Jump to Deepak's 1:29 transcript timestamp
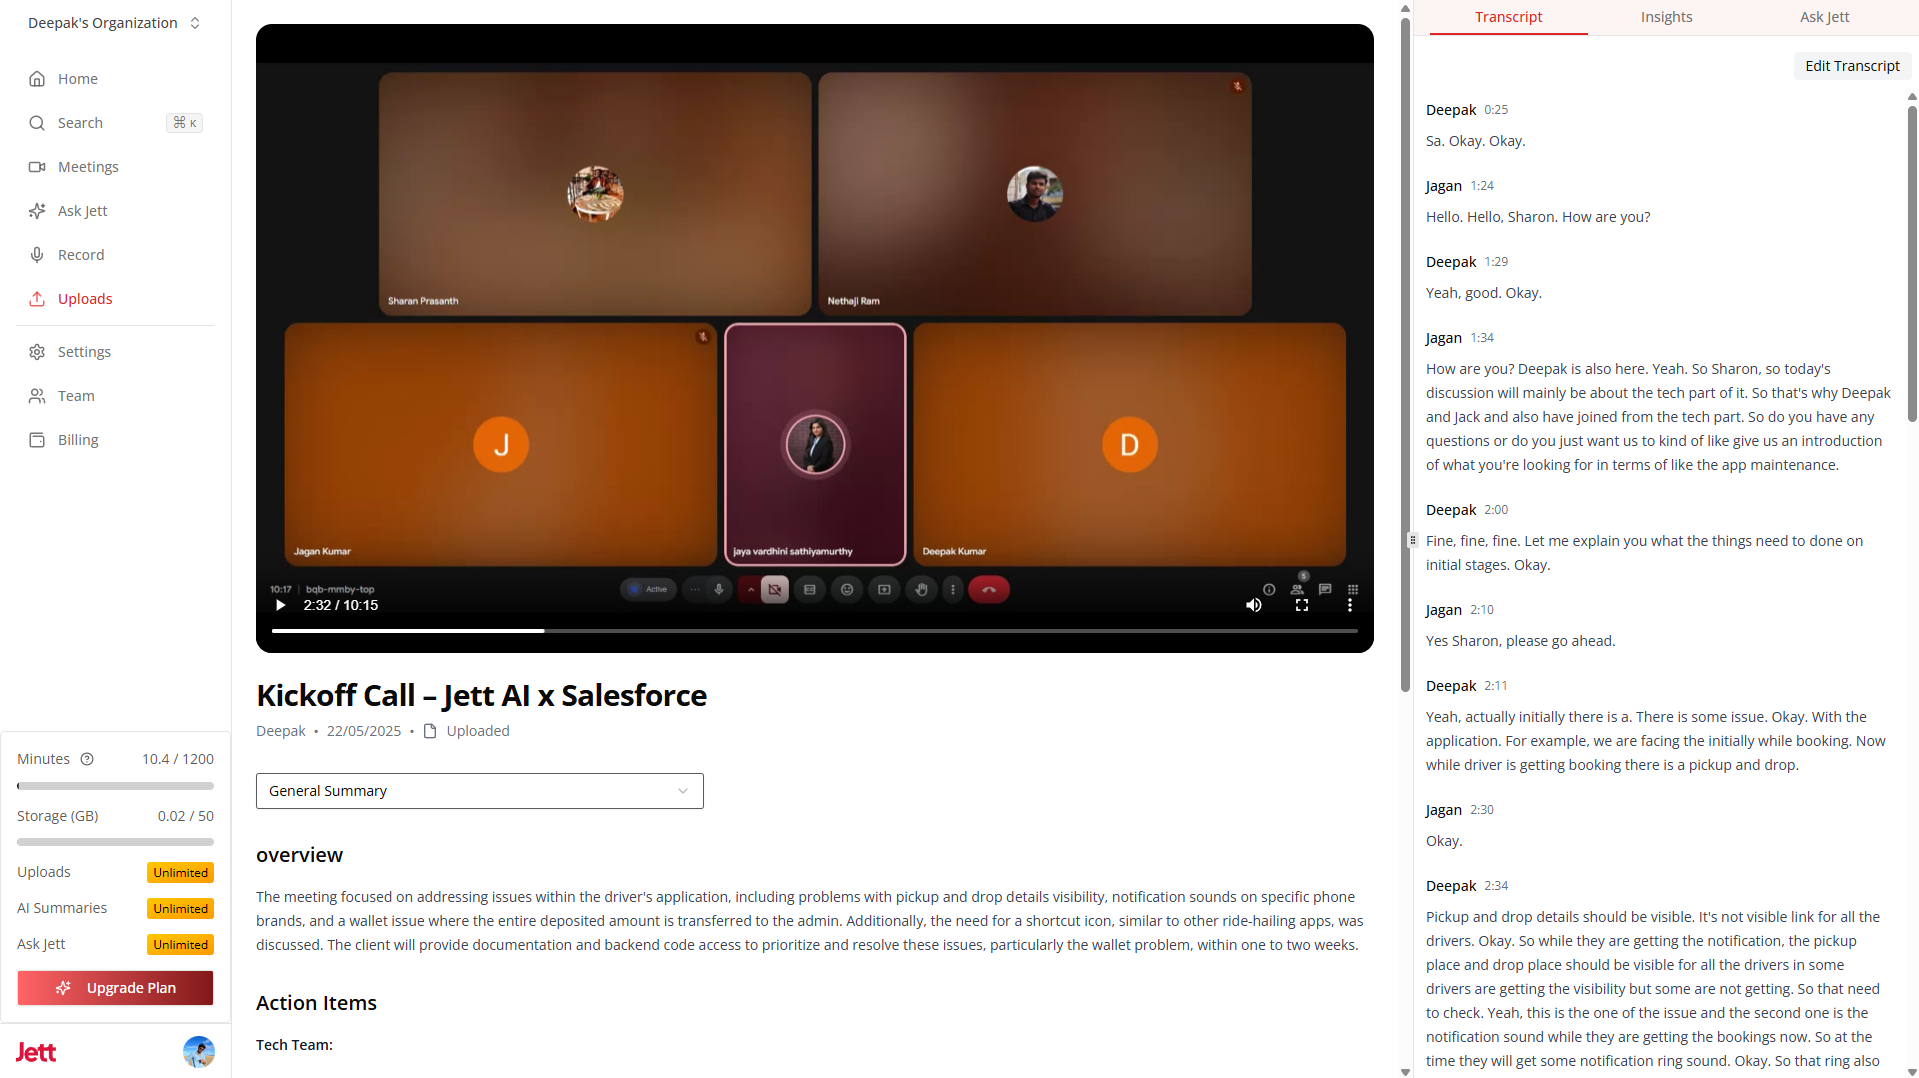1919x1078 pixels. (1496, 262)
